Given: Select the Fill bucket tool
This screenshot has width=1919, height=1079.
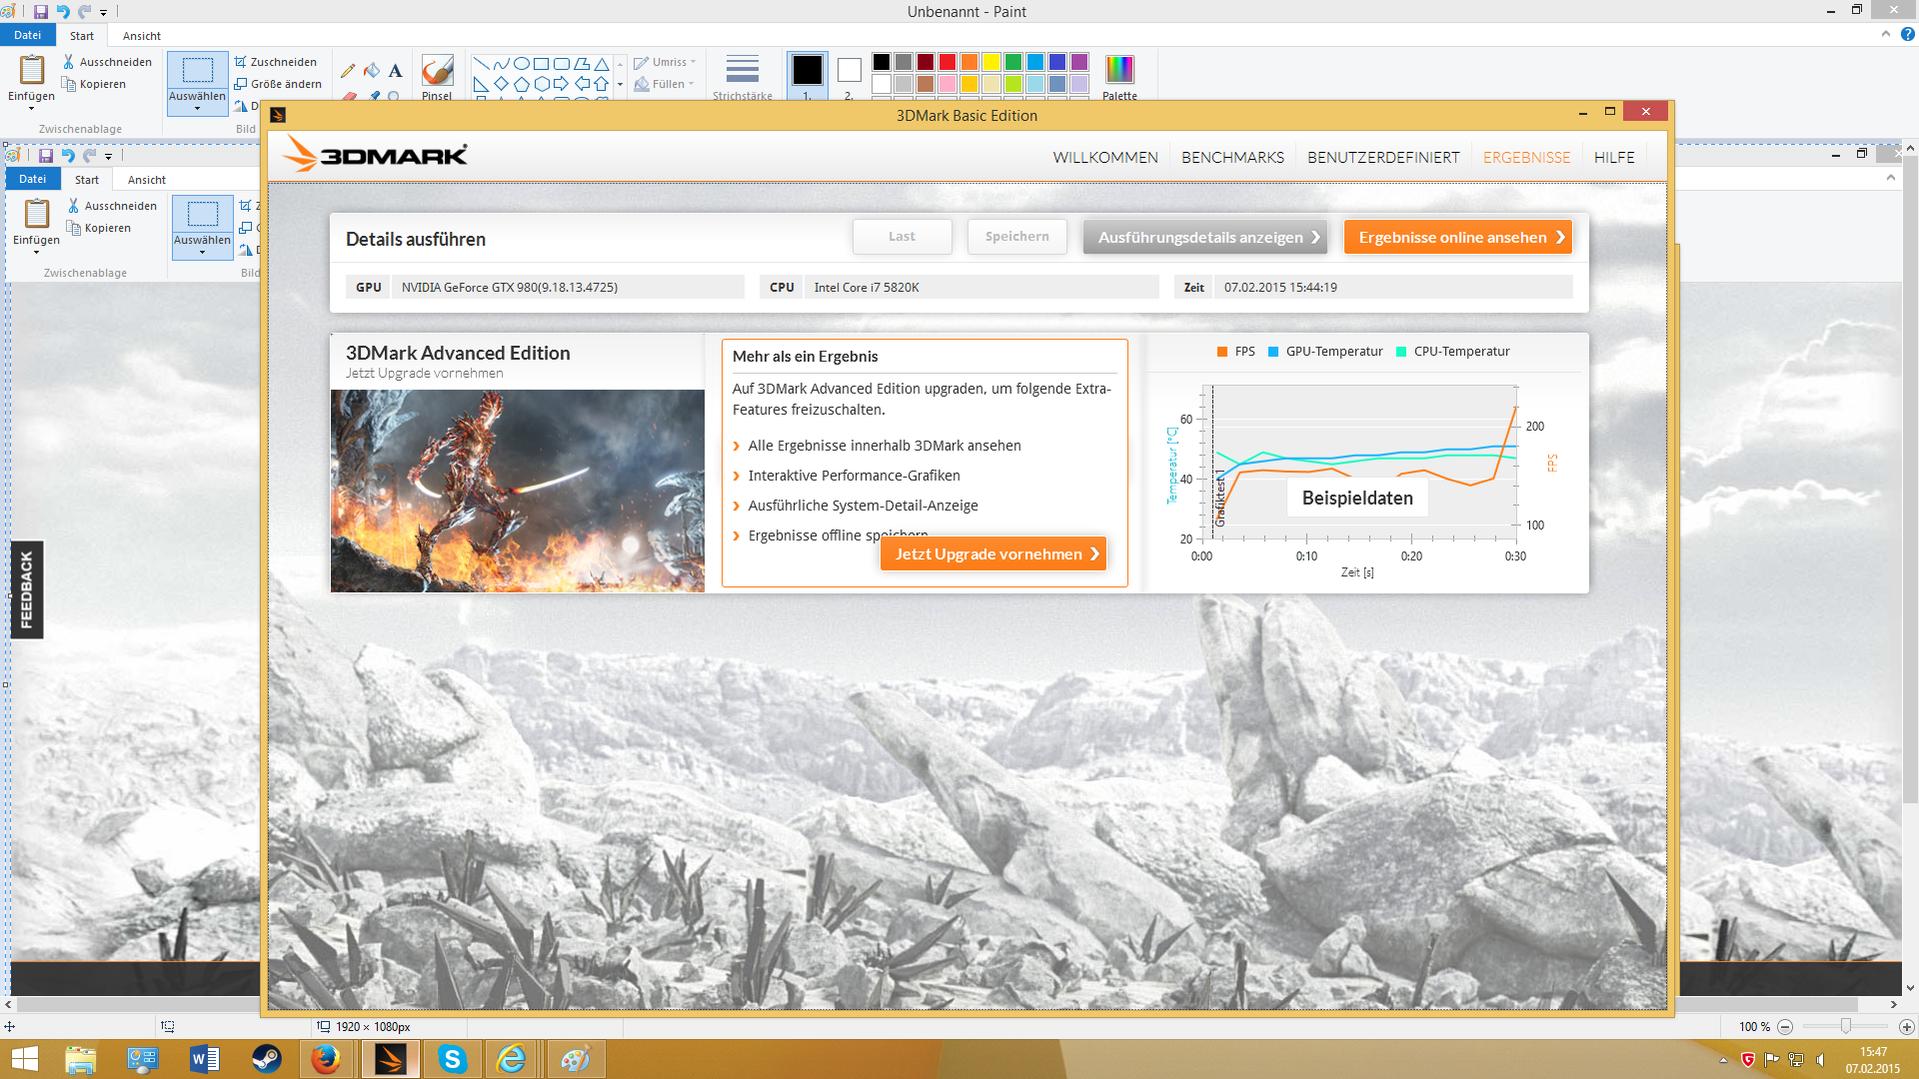Looking at the screenshot, I should (x=371, y=71).
